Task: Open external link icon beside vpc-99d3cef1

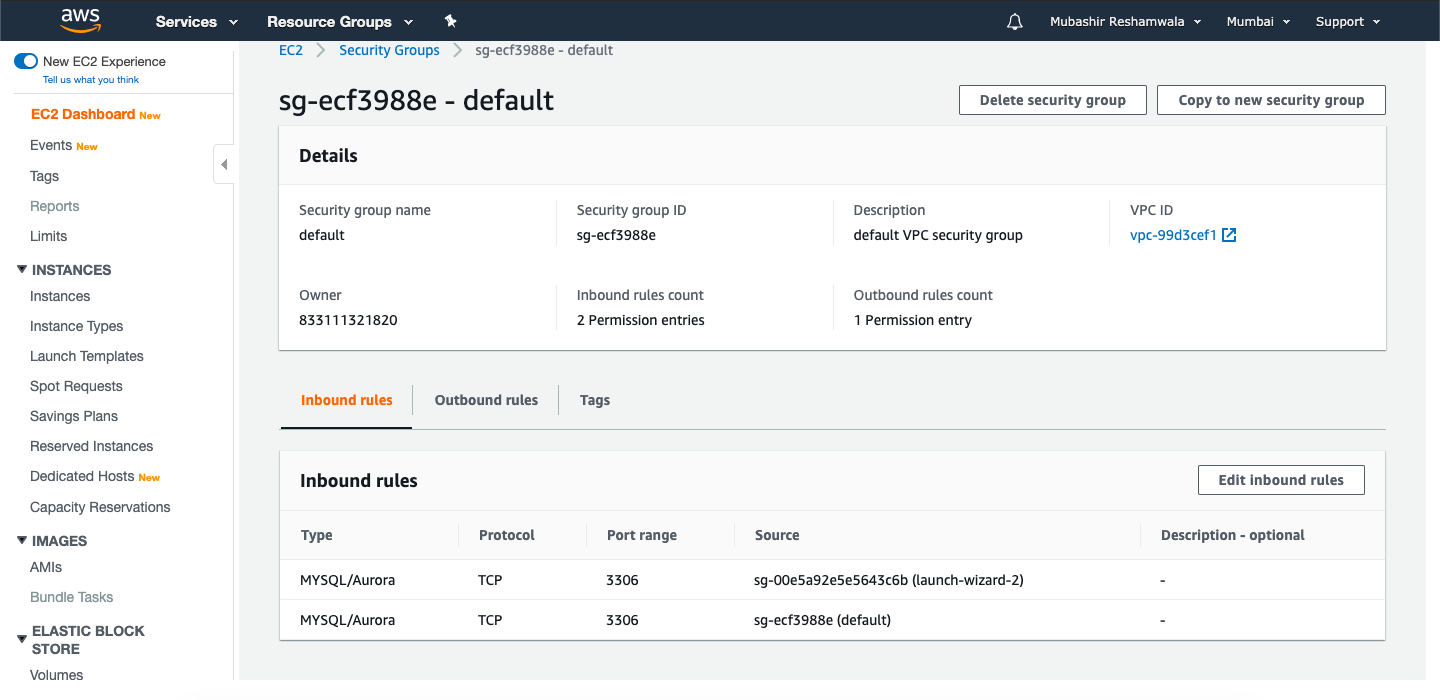Action: click(1230, 235)
